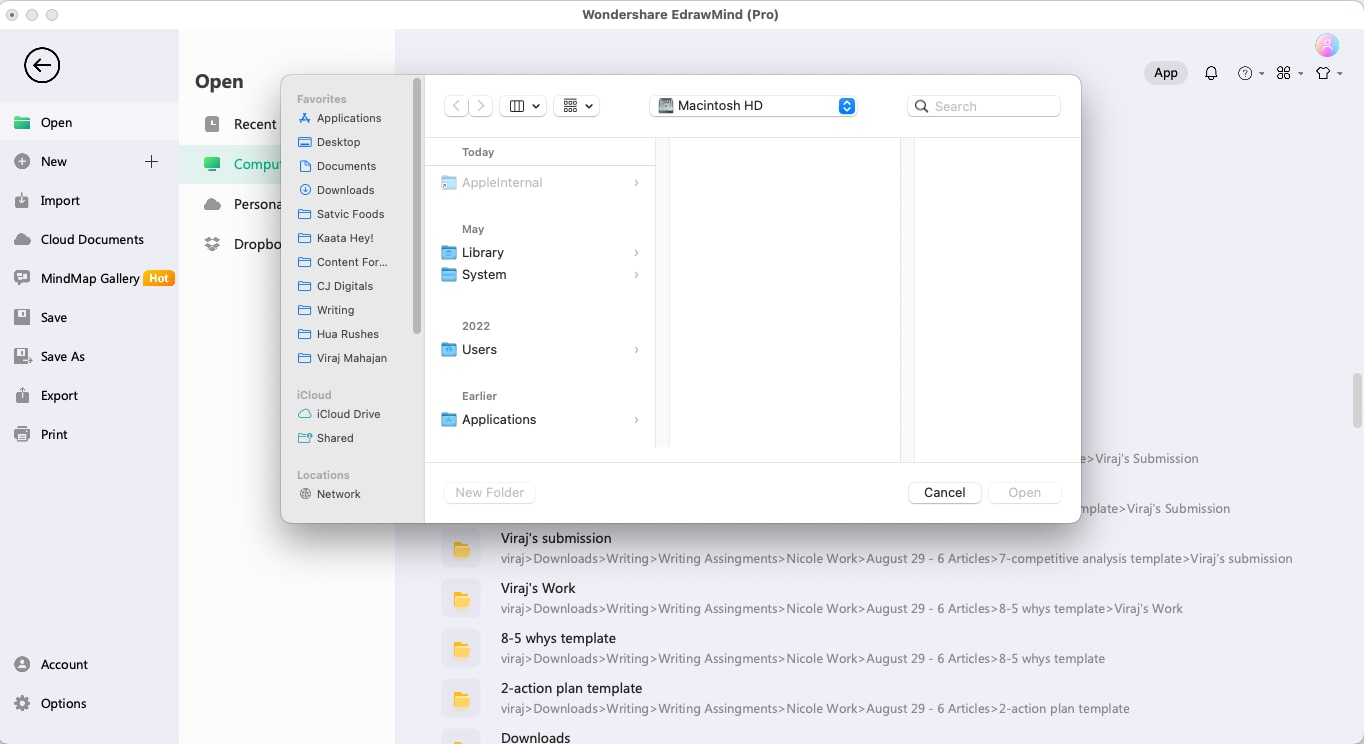1364x744 pixels.
Task: Select MindMap Gallery menu item
Action: [90, 278]
